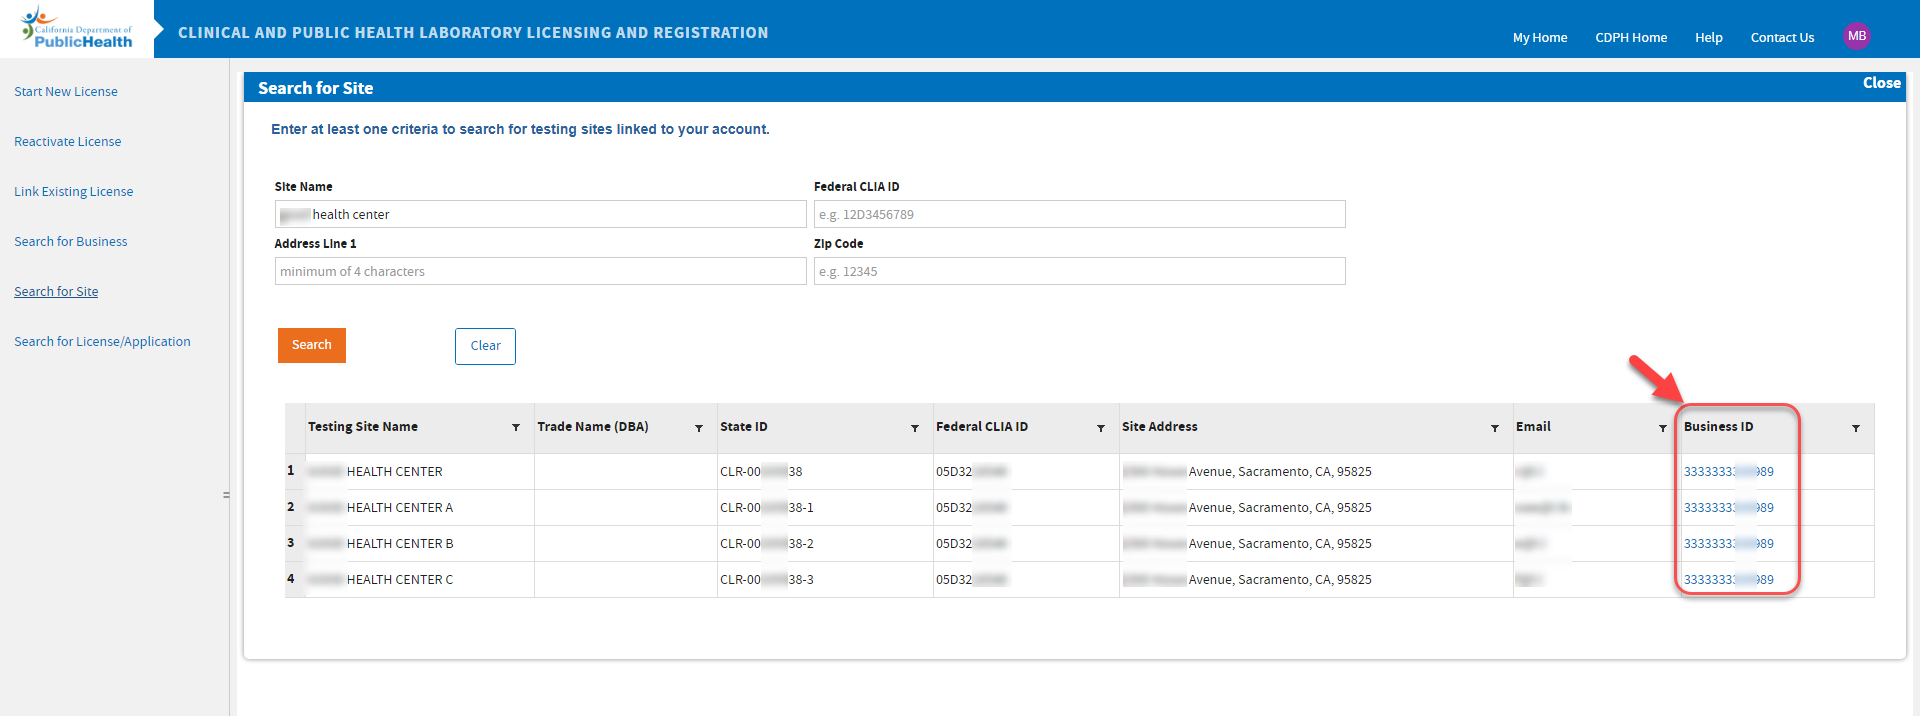Focus the Address Line 1 field
Viewport: 1920px width, 716px height.
pos(541,271)
